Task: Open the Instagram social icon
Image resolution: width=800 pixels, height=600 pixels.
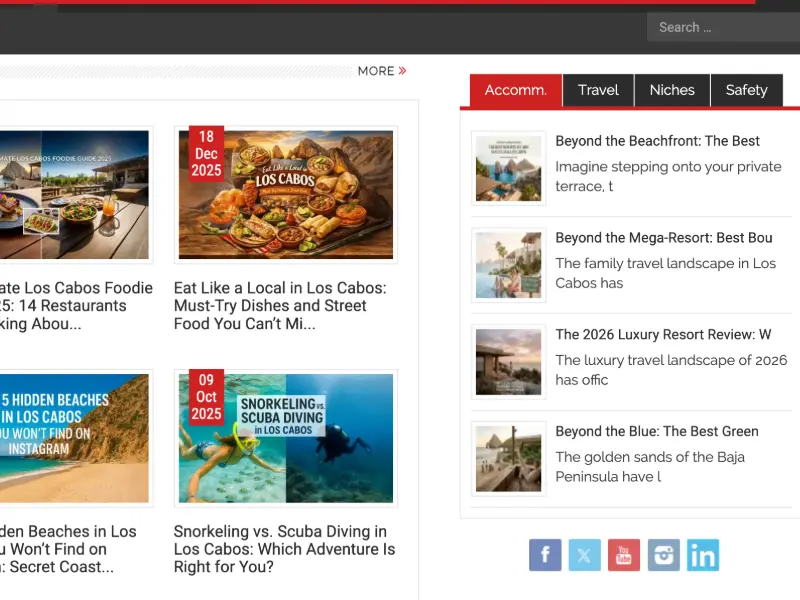Action: 663,555
